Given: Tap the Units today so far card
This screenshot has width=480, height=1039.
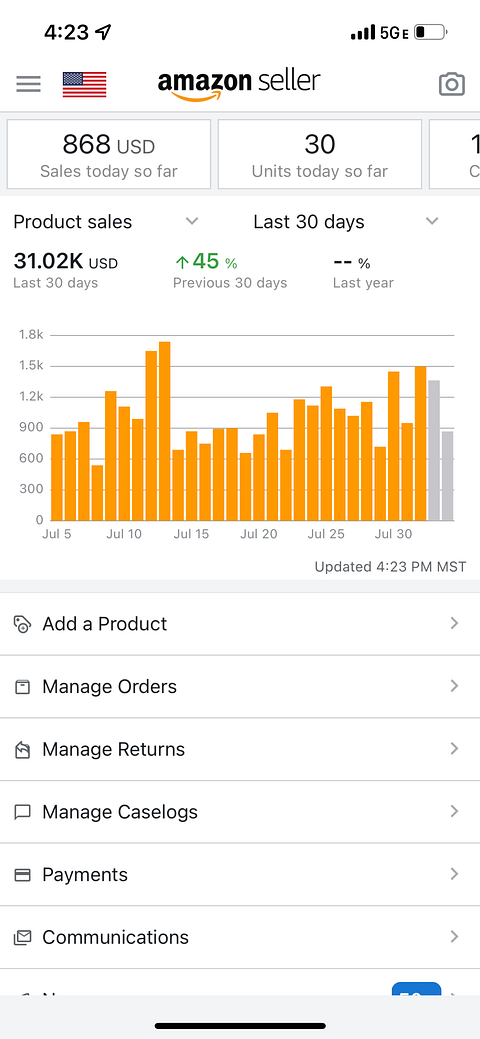Looking at the screenshot, I should click(320, 154).
